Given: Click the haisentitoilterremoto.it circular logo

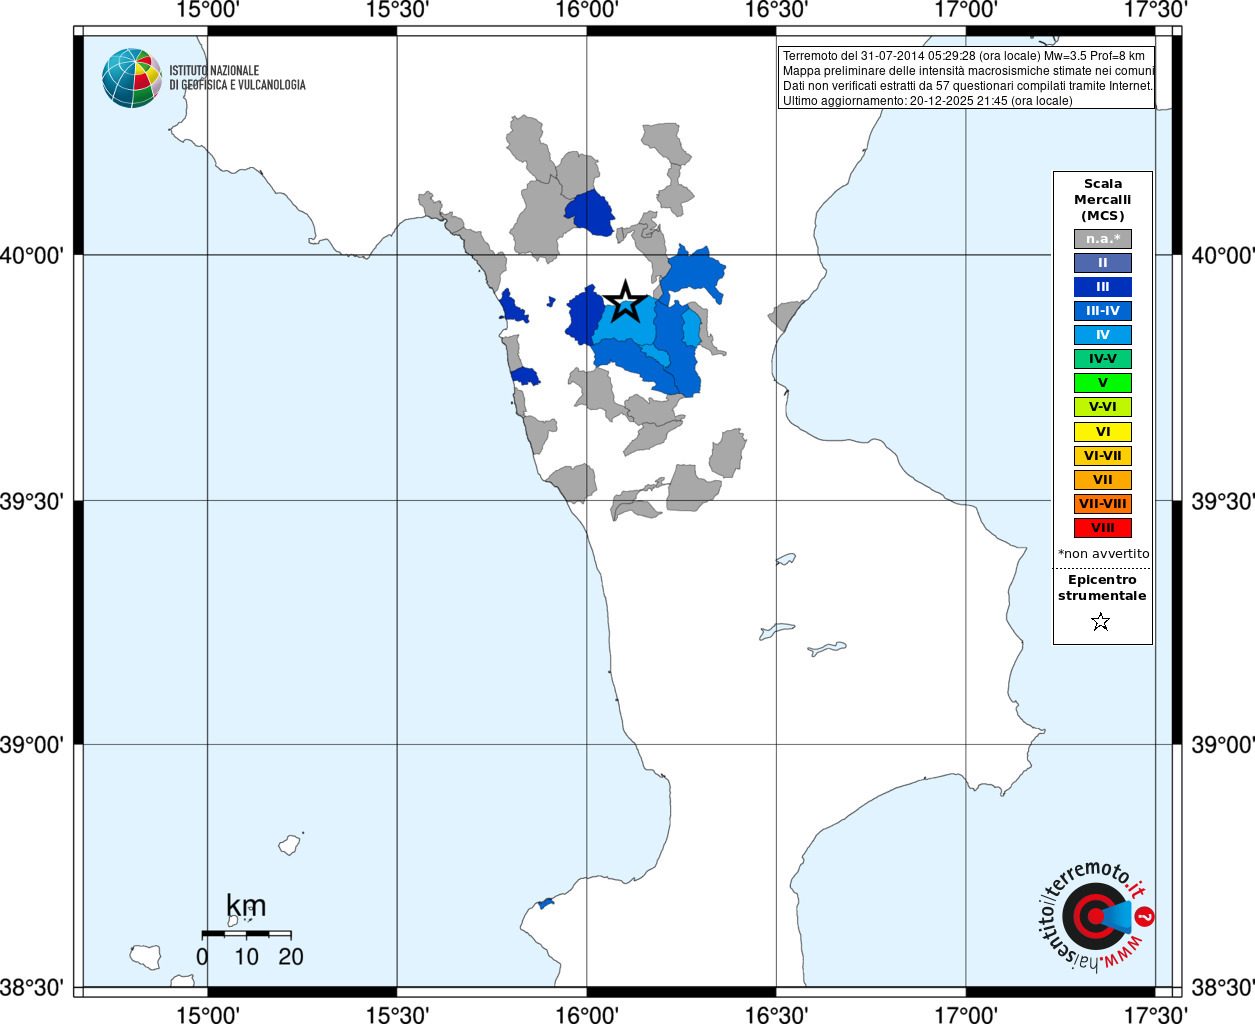Looking at the screenshot, I should coord(1096,917).
